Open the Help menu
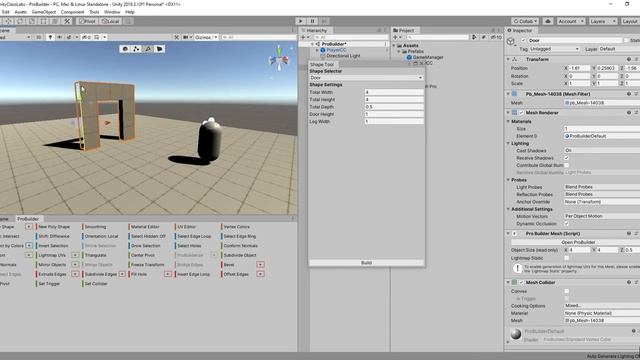 click(x=130, y=12)
